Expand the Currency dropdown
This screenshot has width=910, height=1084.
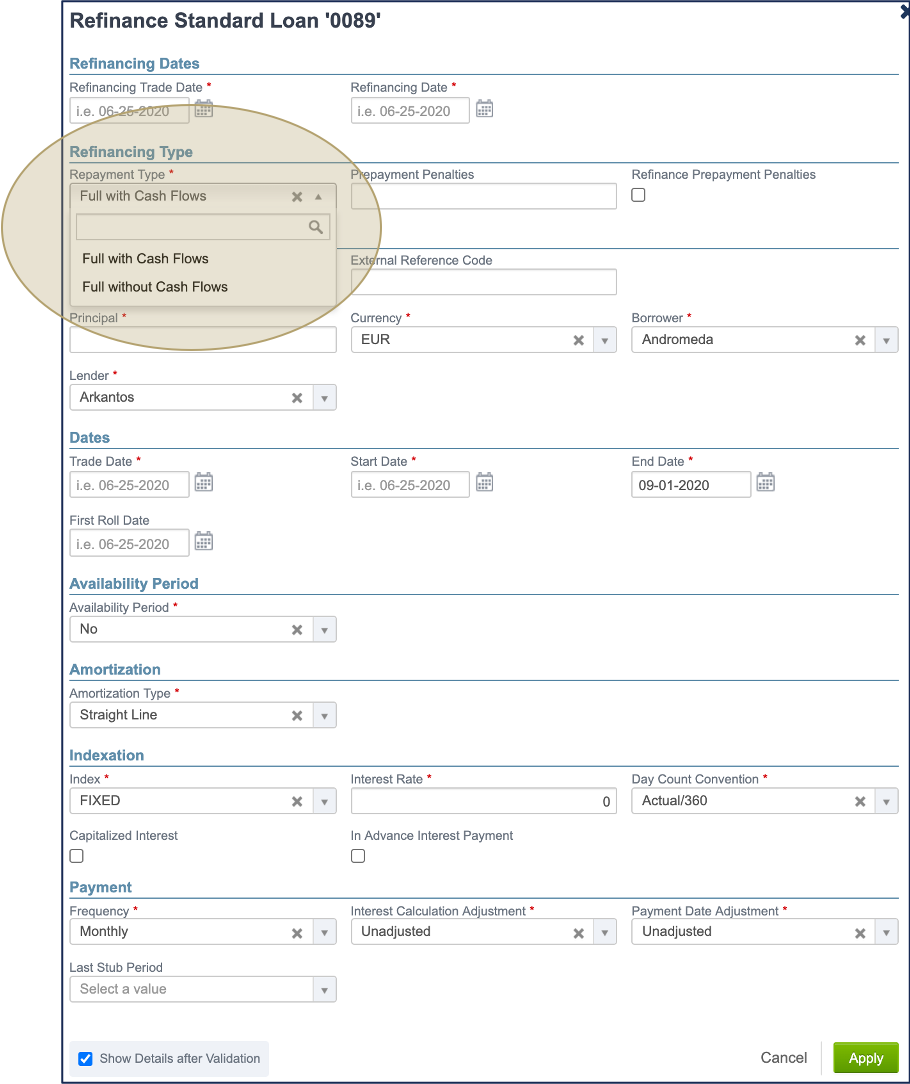click(x=604, y=340)
